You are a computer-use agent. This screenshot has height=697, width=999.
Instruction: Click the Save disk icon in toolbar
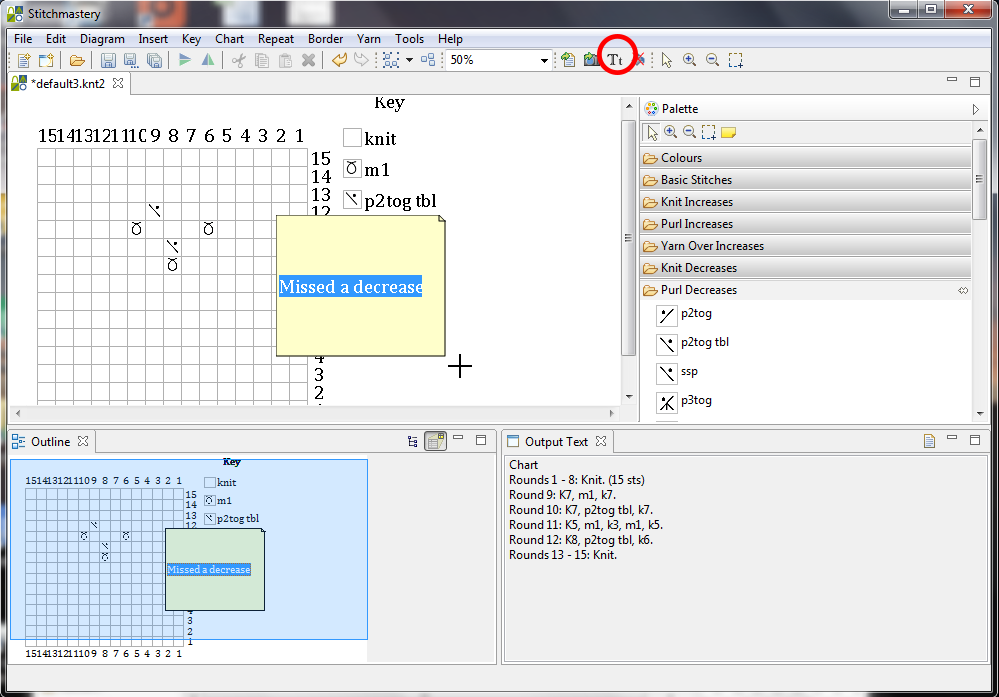coord(108,60)
